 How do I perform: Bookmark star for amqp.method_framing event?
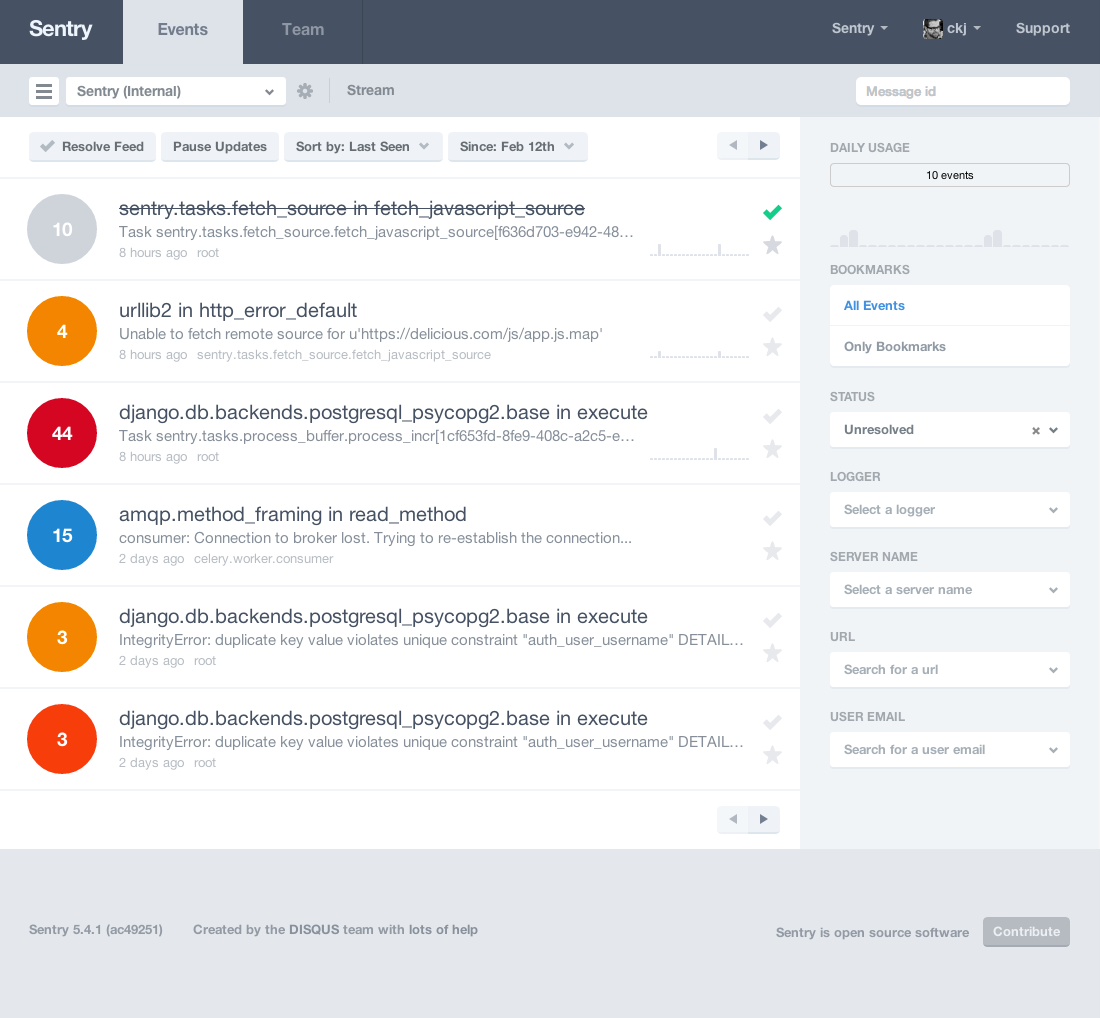point(772,551)
